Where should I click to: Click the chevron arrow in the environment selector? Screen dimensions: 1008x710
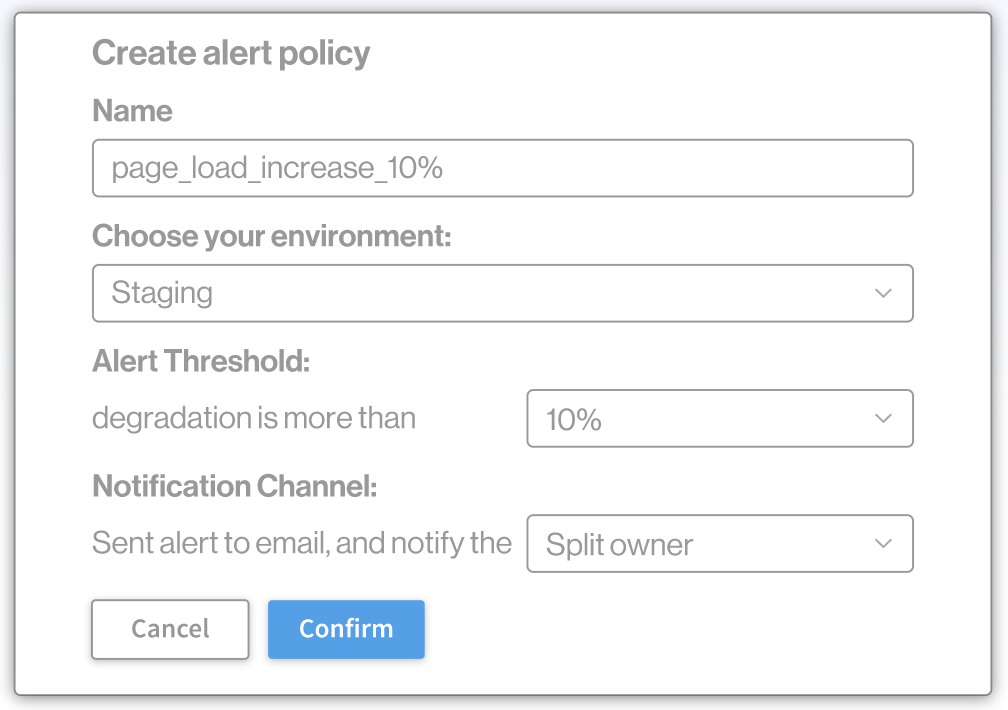883,293
